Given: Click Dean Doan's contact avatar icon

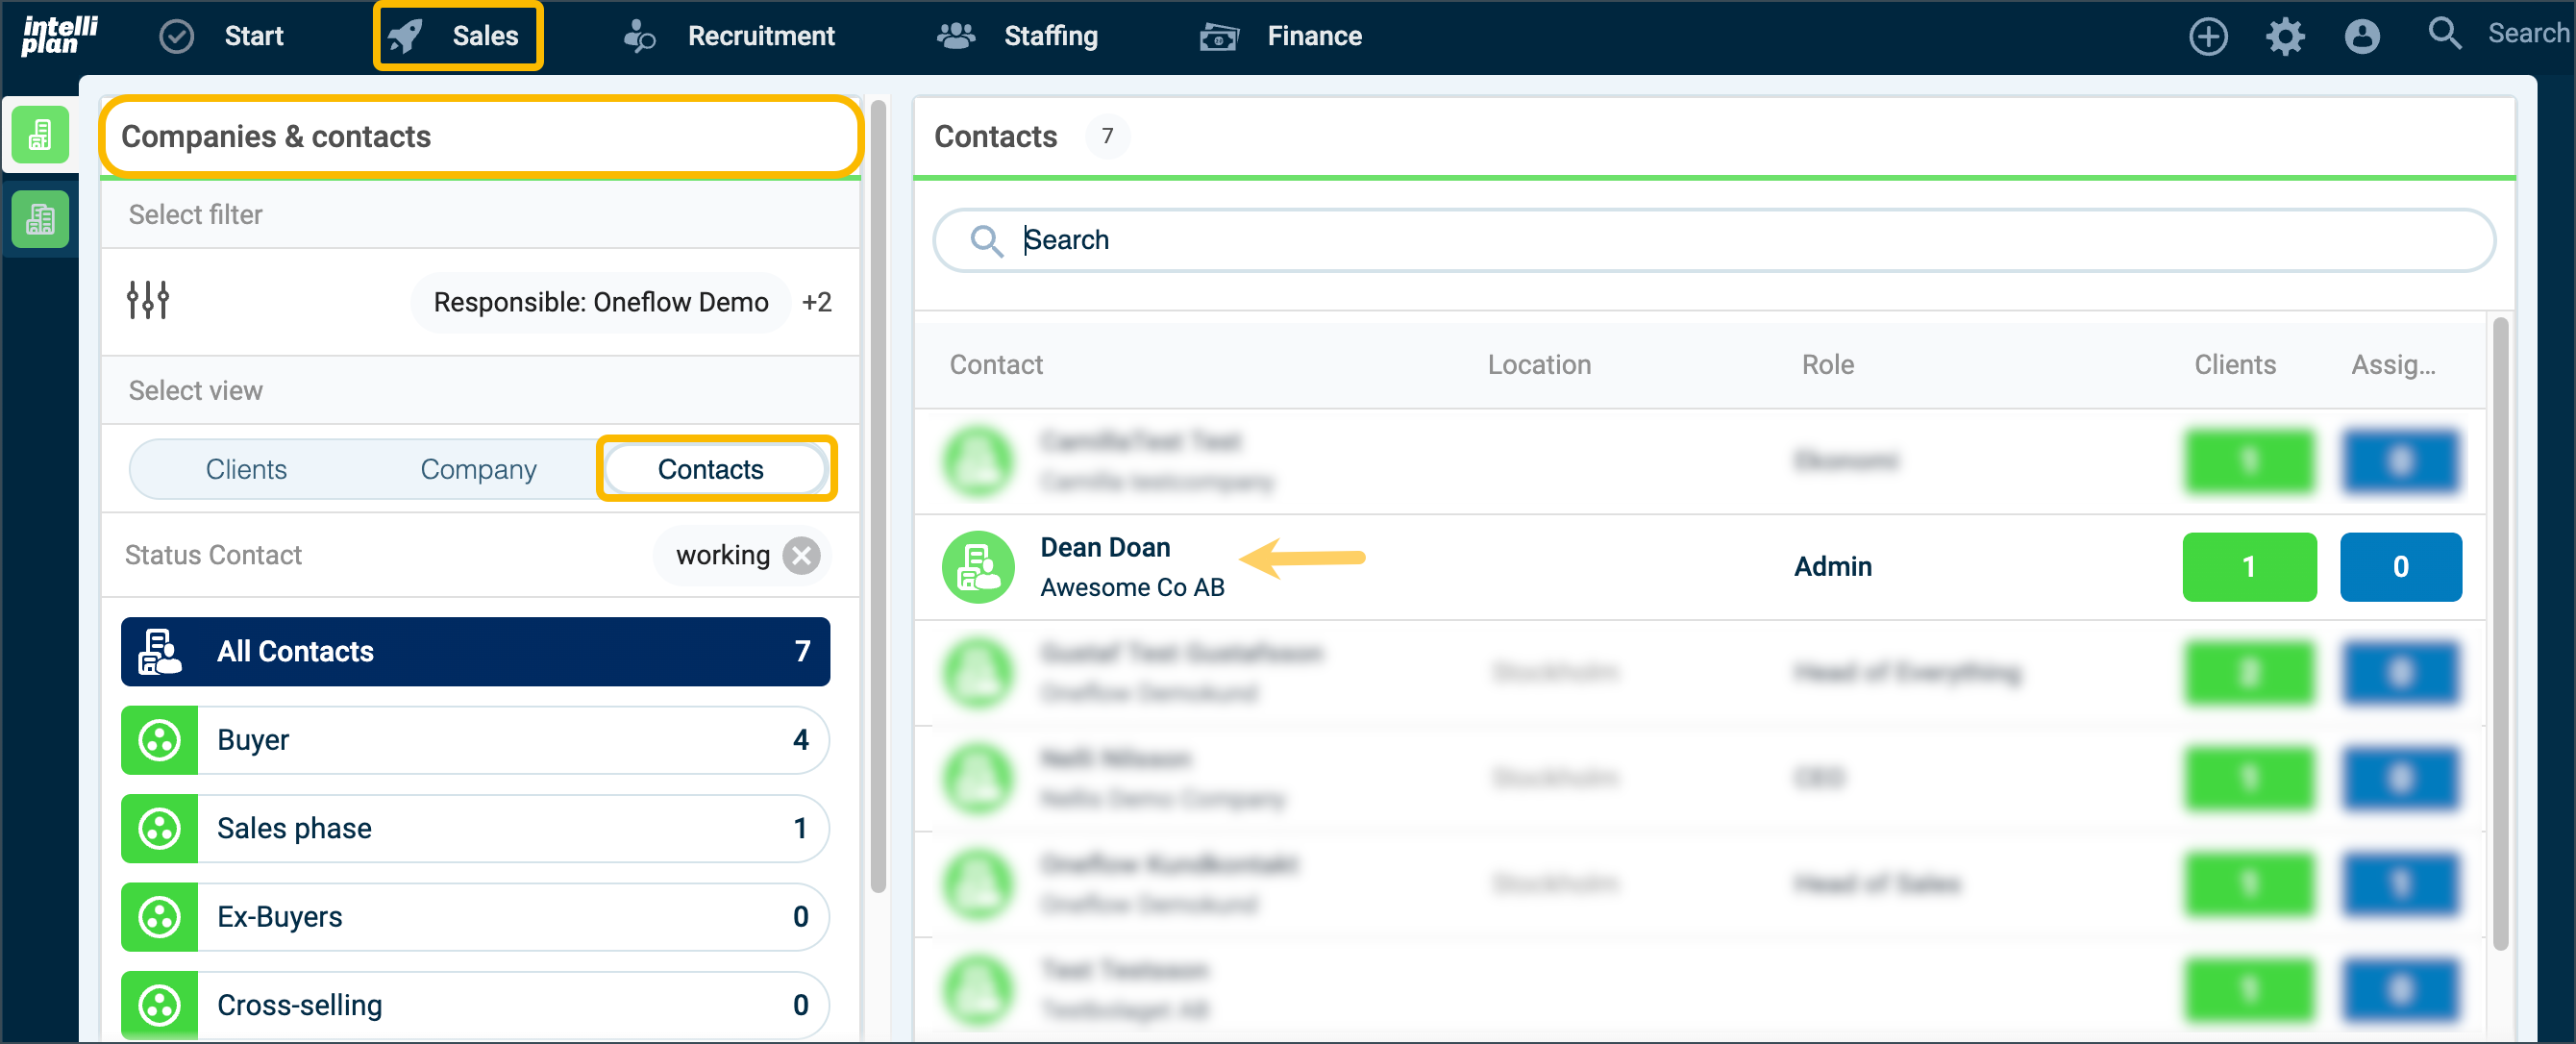Looking at the screenshot, I should pos(978,567).
